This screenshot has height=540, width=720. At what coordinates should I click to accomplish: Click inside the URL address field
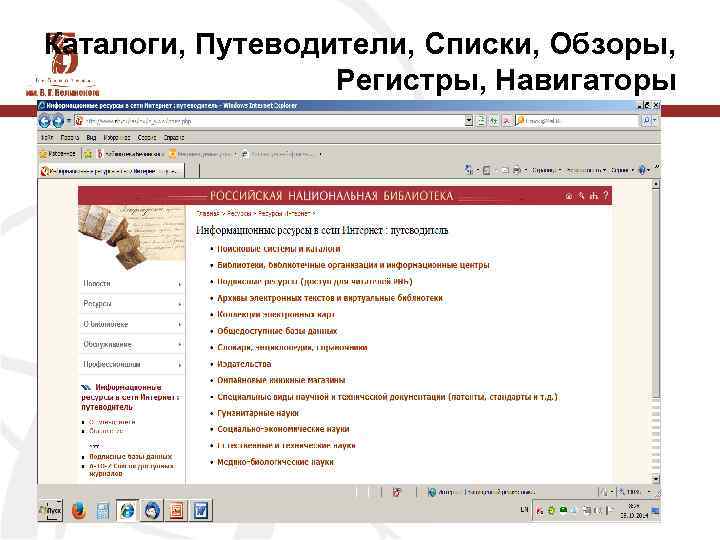(271, 121)
